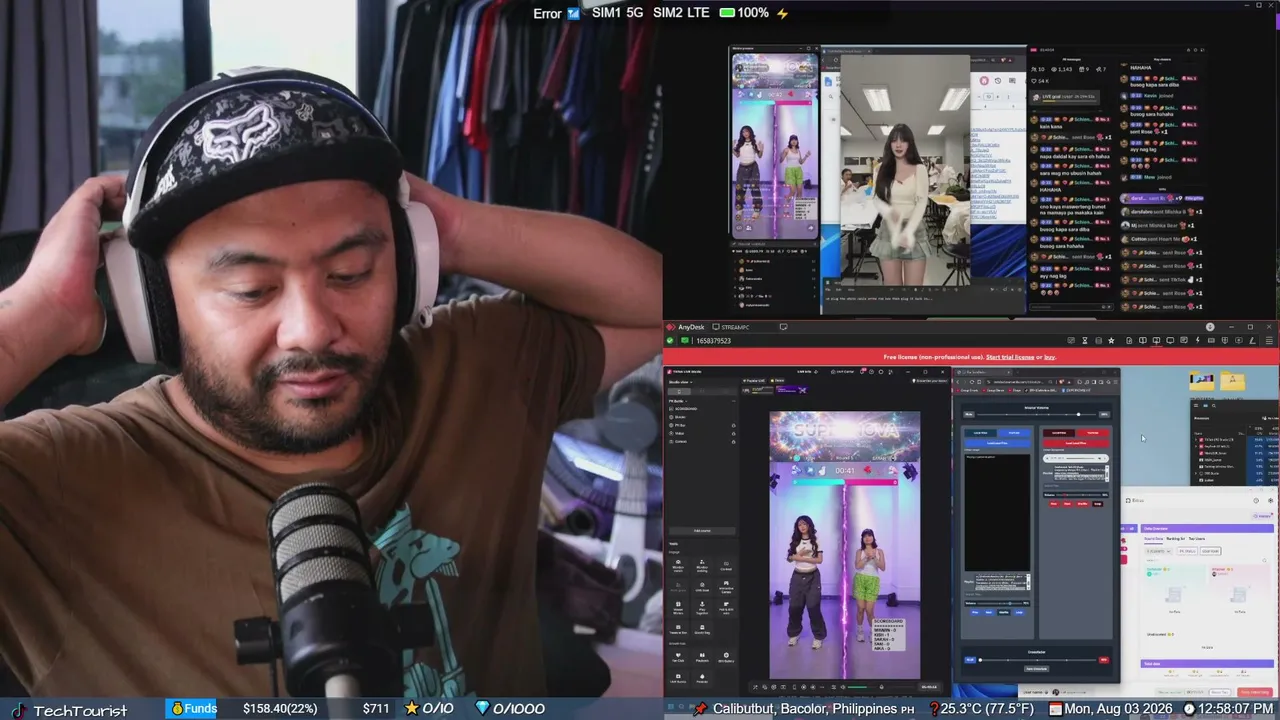Toggle Shuffle on the red right deck
The height and width of the screenshot is (720, 1280).
click(1082, 503)
